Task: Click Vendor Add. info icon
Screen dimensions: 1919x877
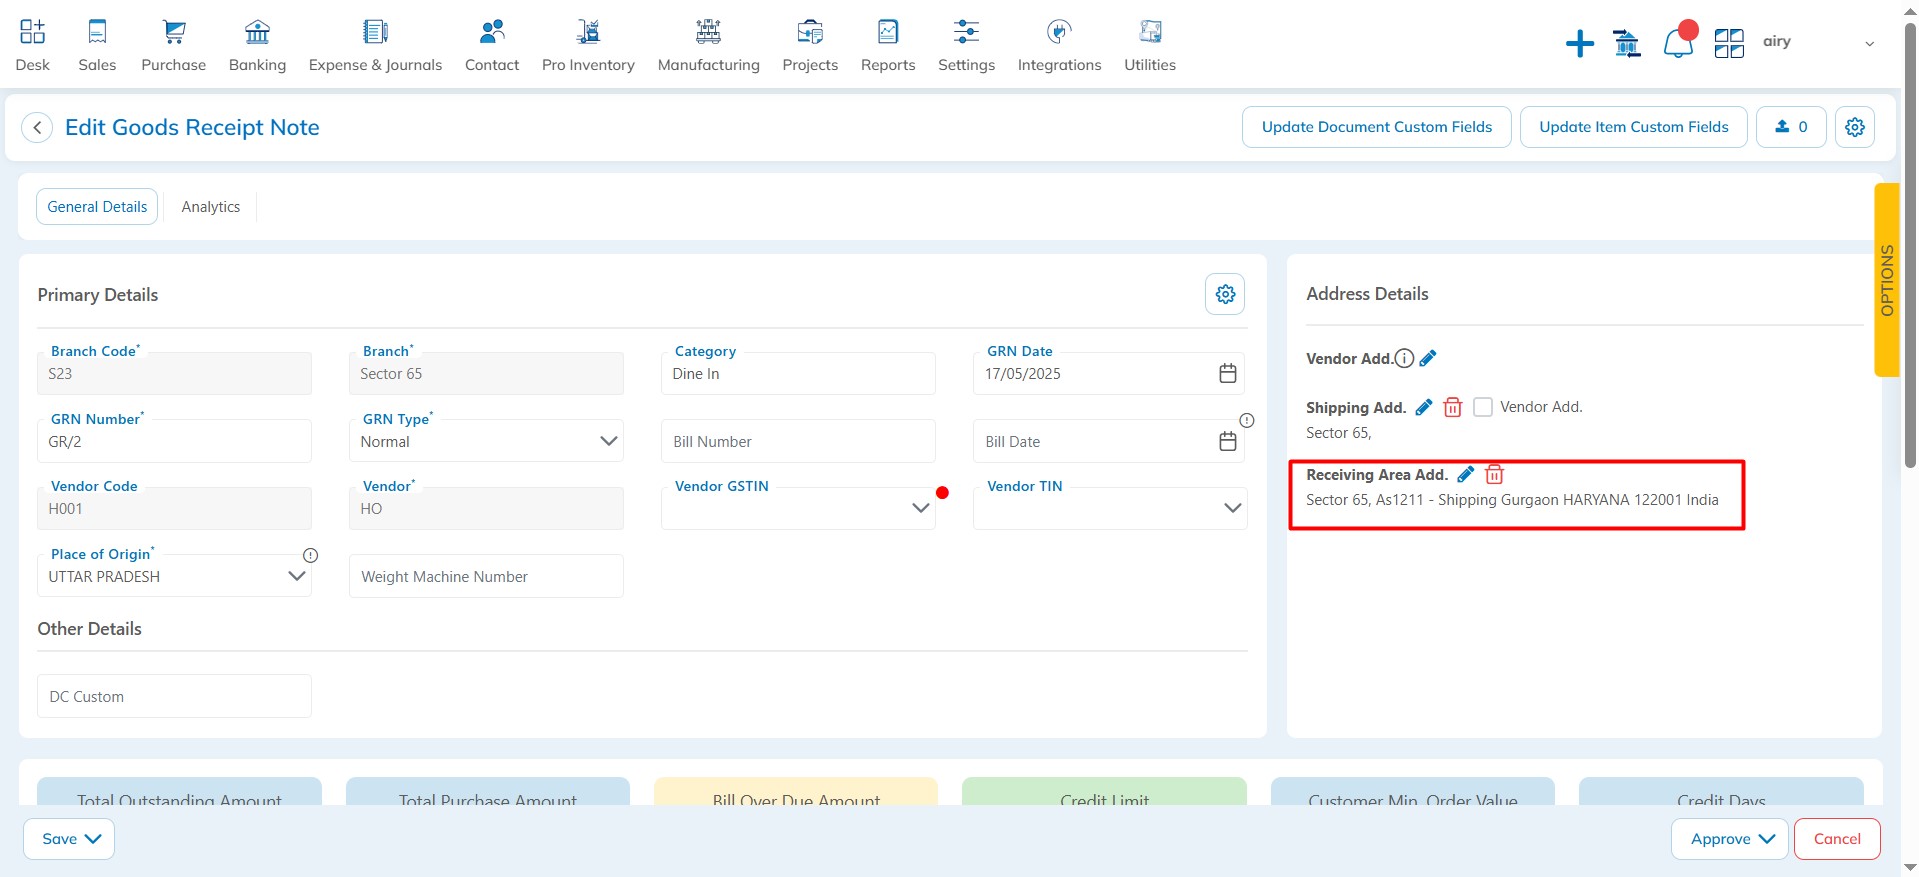Action: [1404, 358]
